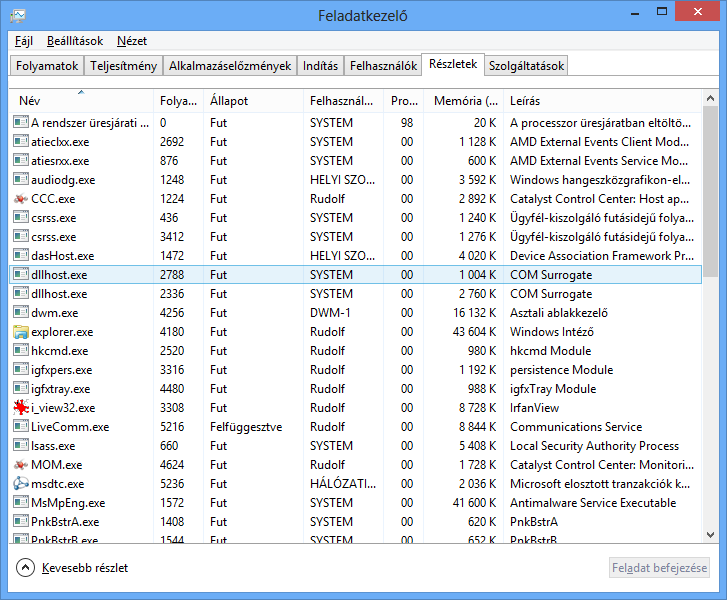Screen dimensions: 727x600
Task: Click the igfxpers.exe process icon
Action: (21, 369)
